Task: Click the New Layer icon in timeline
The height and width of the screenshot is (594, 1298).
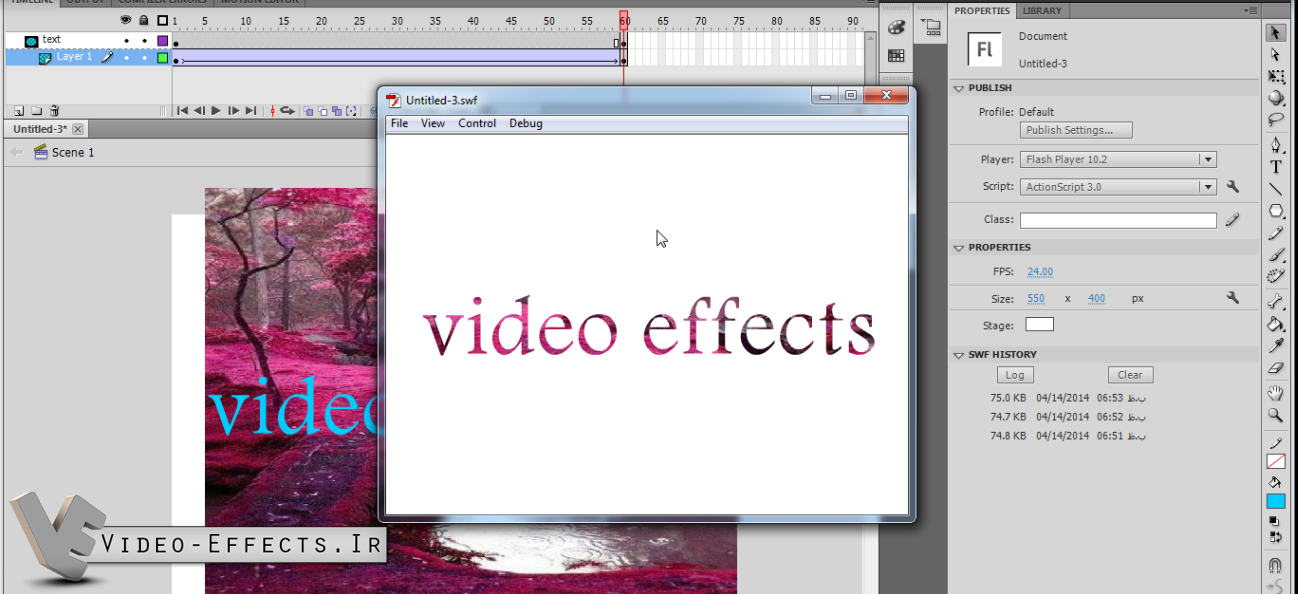Action: (19, 111)
